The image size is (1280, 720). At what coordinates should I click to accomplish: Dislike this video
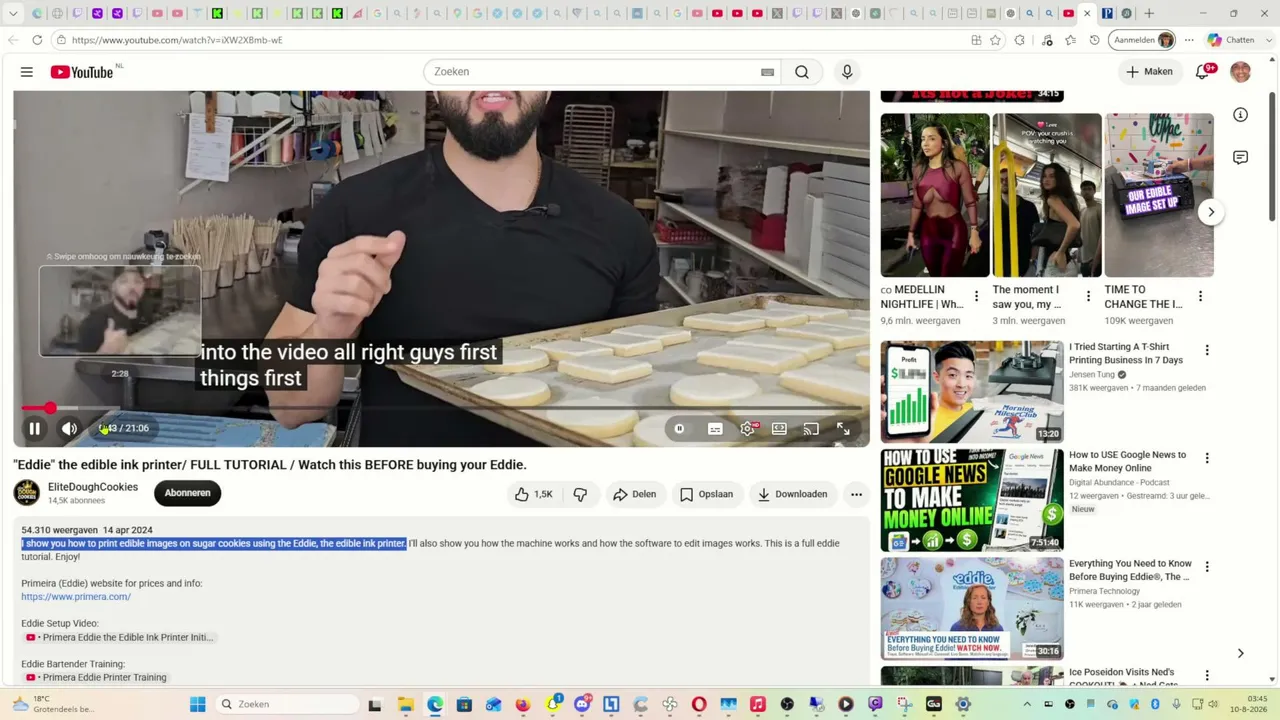pyautogui.click(x=580, y=494)
